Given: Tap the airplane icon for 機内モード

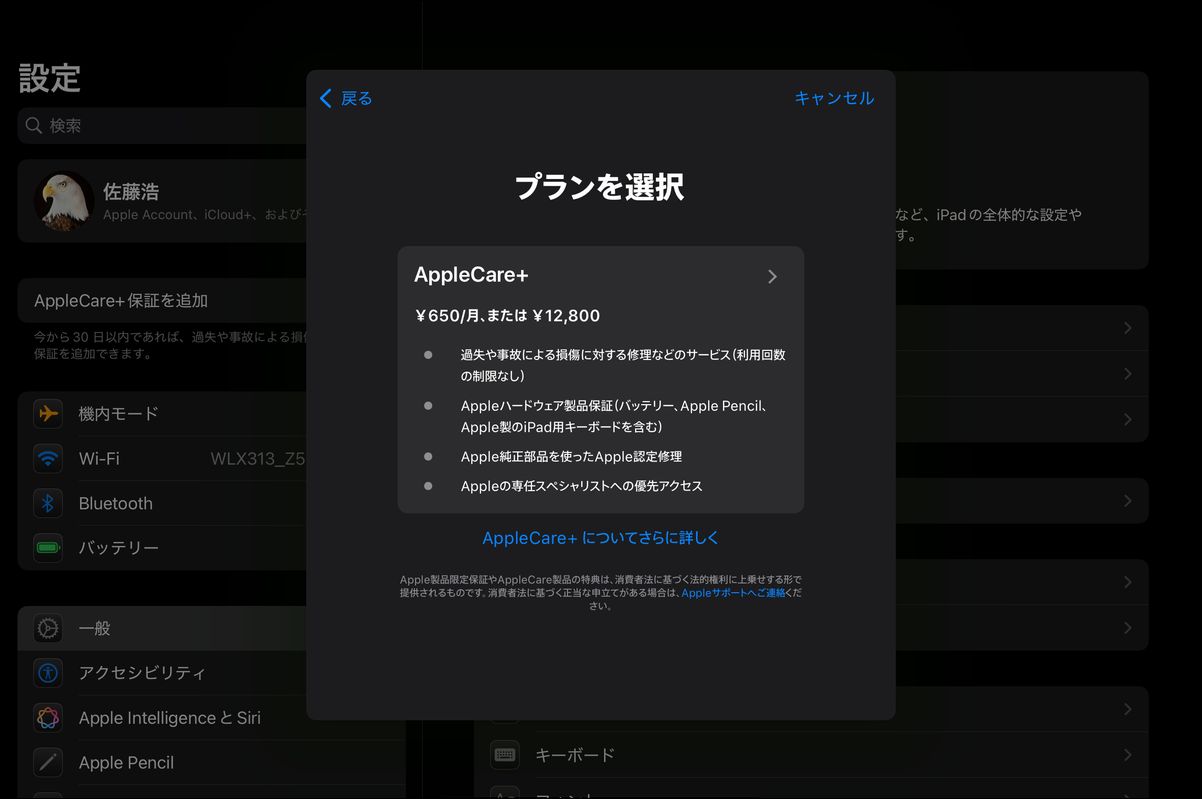Looking at the screenshot, I should click(48, 413).
